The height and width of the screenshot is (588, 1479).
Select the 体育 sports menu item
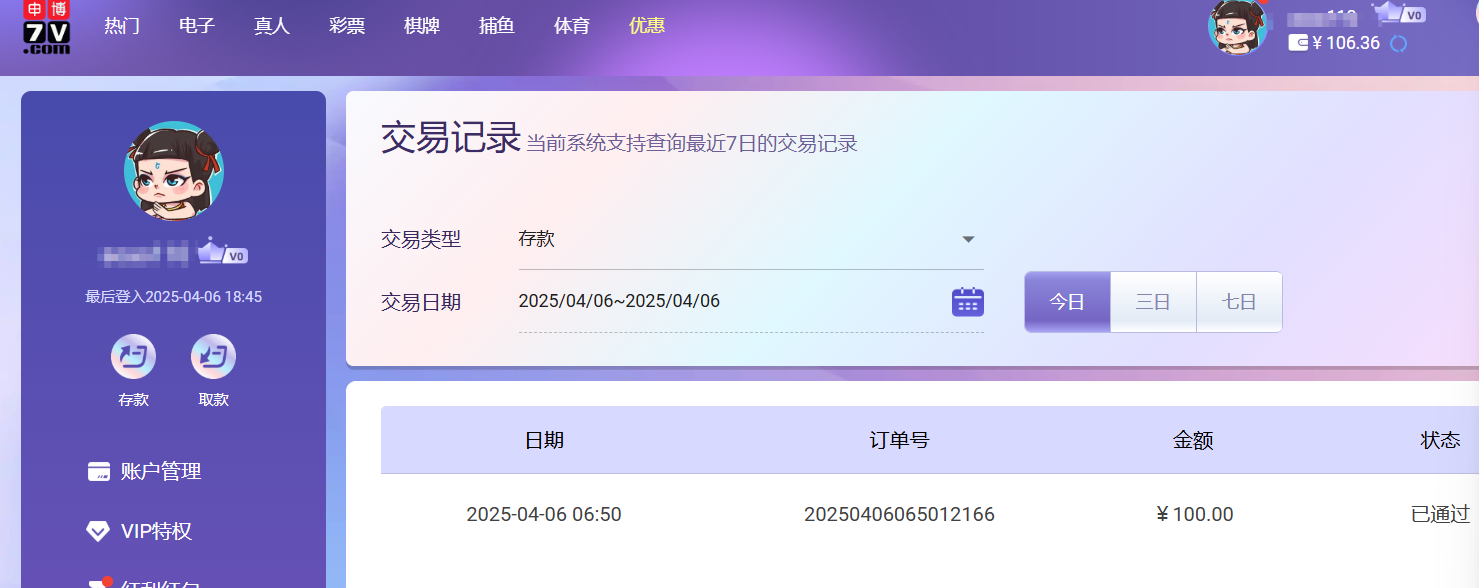[x=572, y=26]
